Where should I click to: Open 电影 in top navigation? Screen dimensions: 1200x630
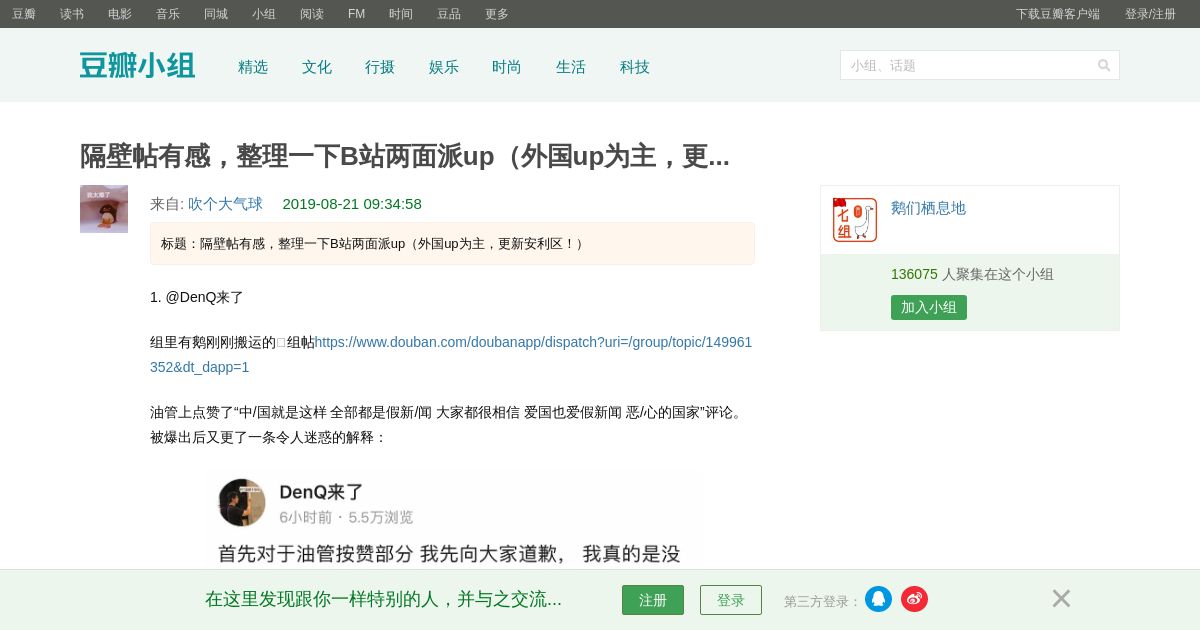(120, 14)
